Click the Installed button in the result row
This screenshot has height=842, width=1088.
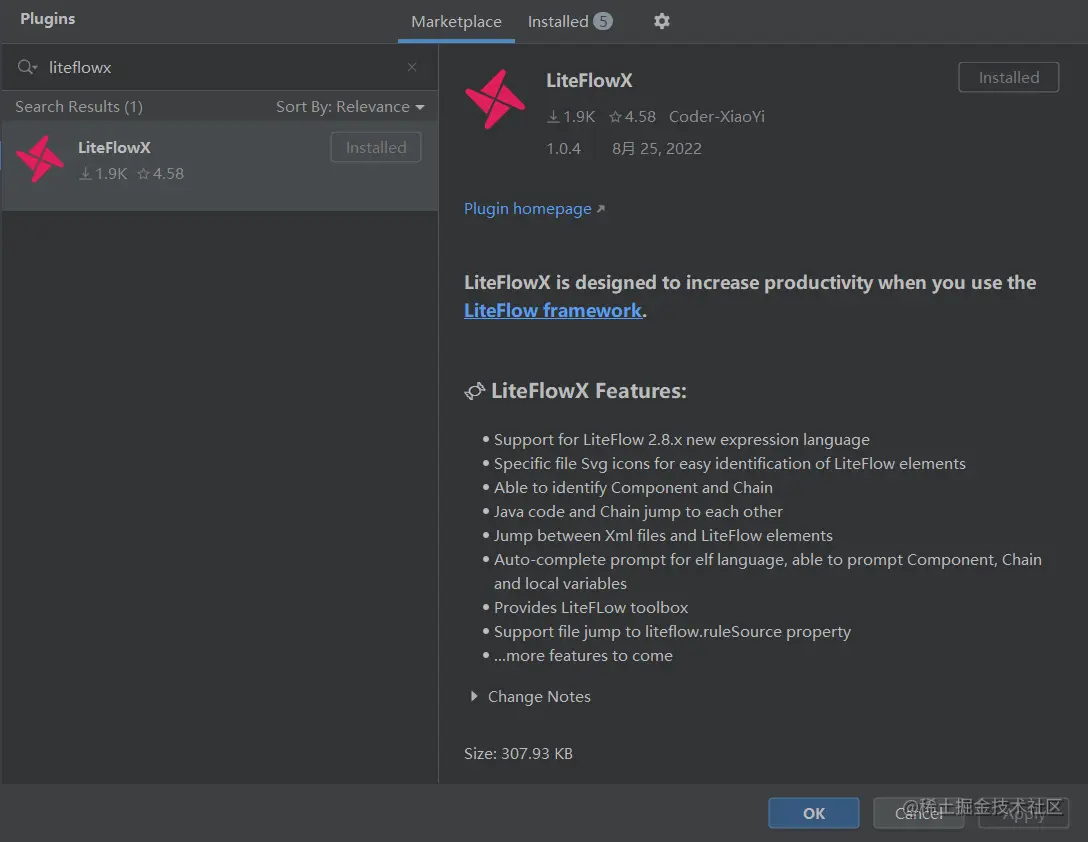375,147
